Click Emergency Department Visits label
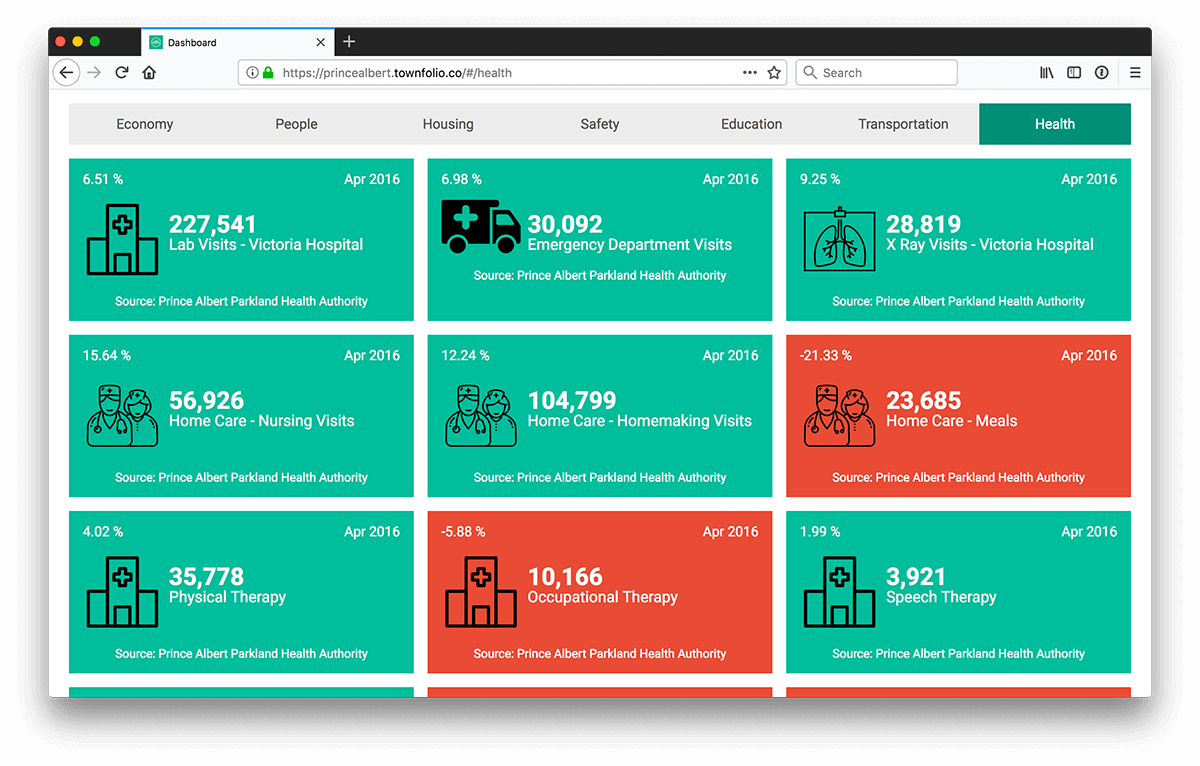Screen dimensions: 1200x766 pos(630,245)
